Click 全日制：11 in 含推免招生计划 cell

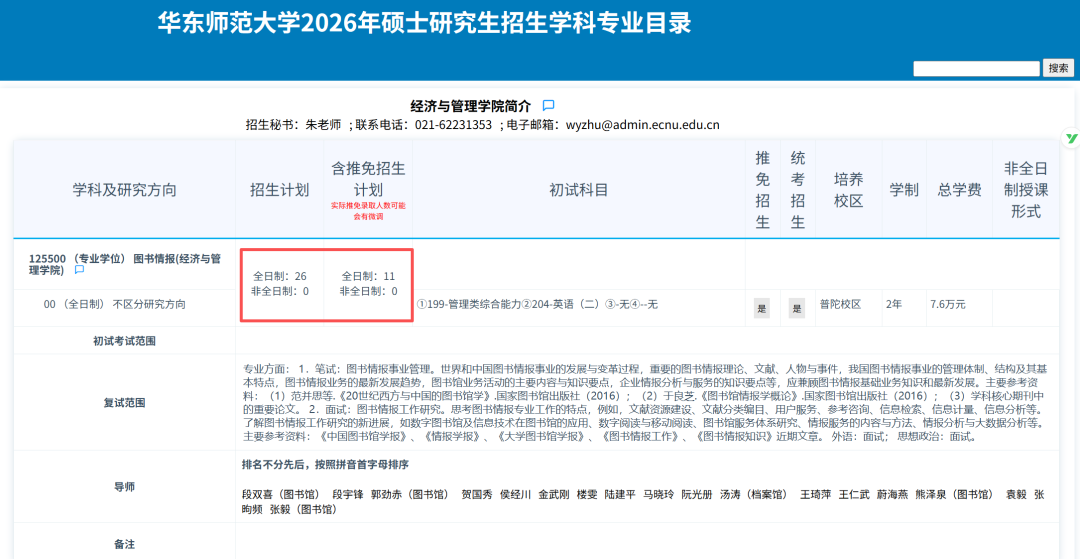pyautogui.click(x=368, y=276)
